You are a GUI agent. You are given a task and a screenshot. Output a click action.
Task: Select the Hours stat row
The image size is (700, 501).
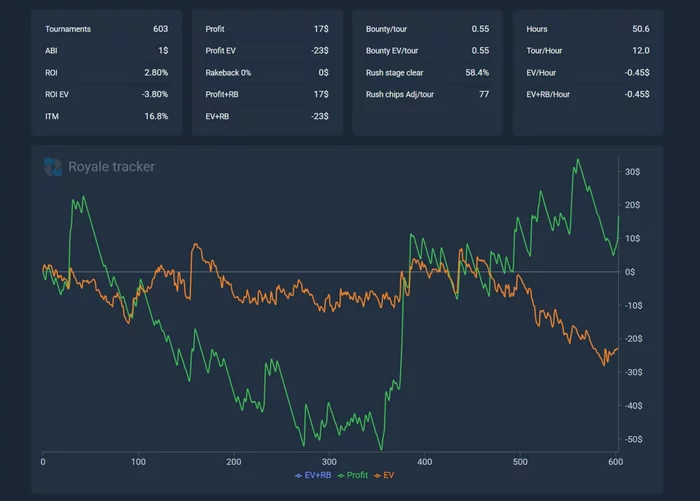[x=587, y=29]
